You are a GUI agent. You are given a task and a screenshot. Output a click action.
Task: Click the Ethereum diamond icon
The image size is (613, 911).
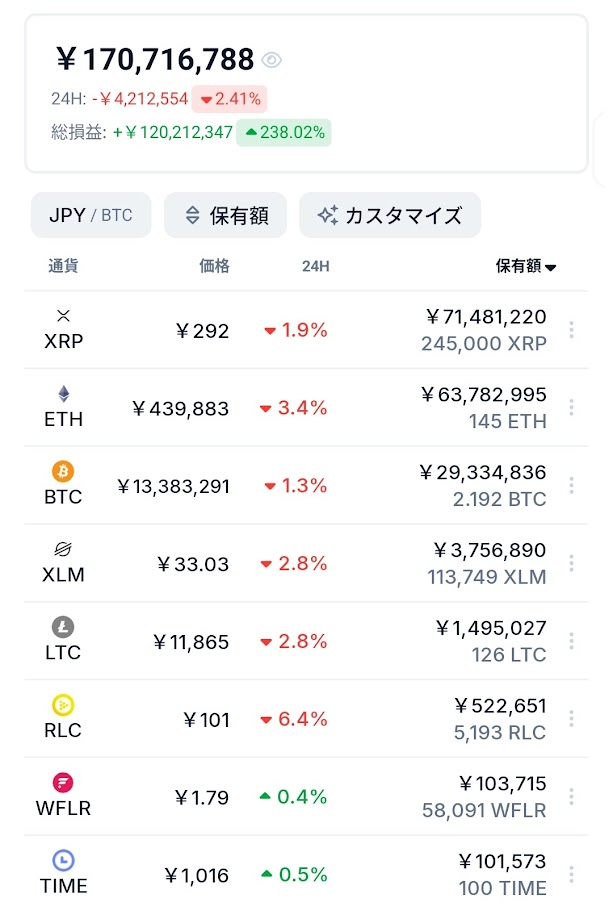64,394
